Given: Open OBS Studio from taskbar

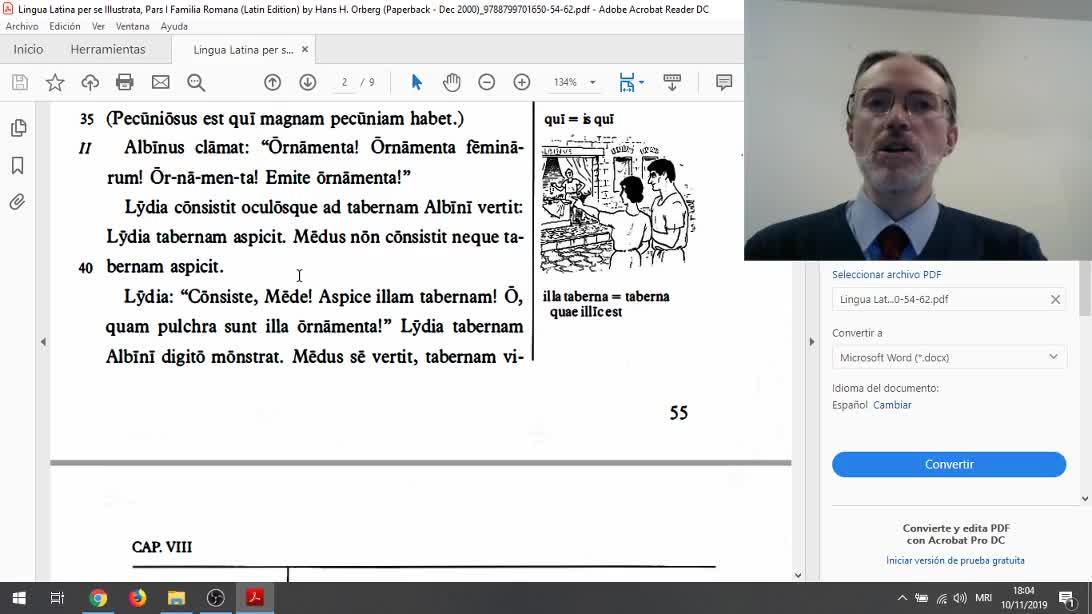Looking at the screenshot, I should 215,598.
